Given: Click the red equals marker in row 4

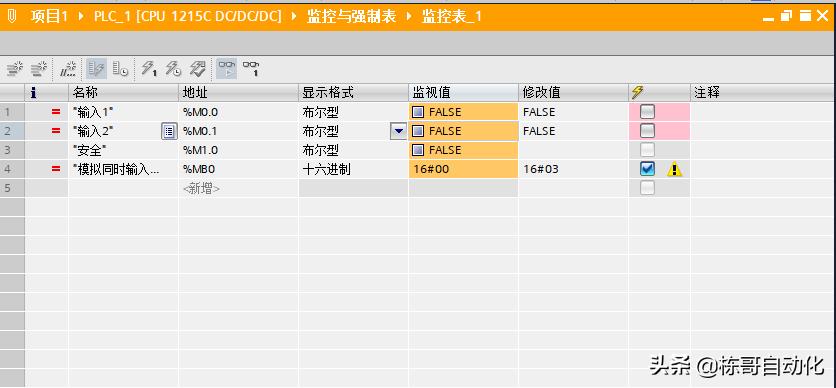Looking at the screenshot, I should coord(56,169).
